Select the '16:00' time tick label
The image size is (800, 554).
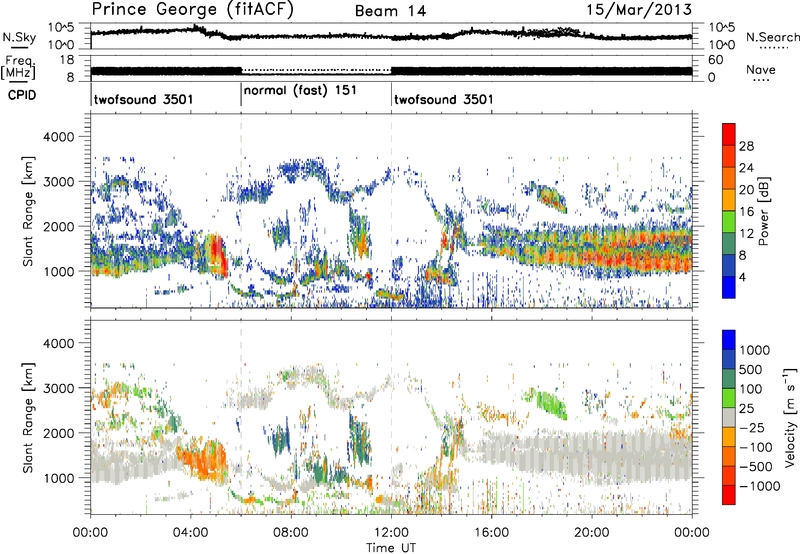tap(491, 533)
